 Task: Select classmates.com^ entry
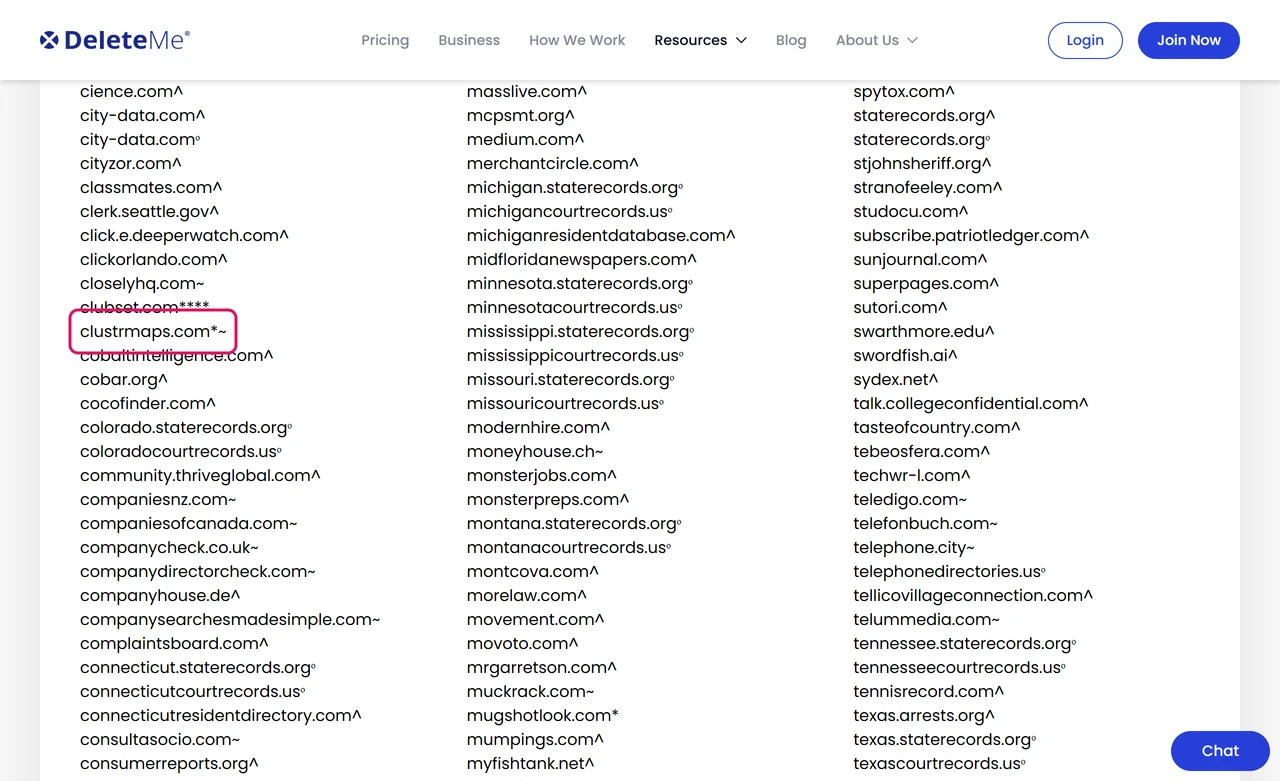coord(151,187)
